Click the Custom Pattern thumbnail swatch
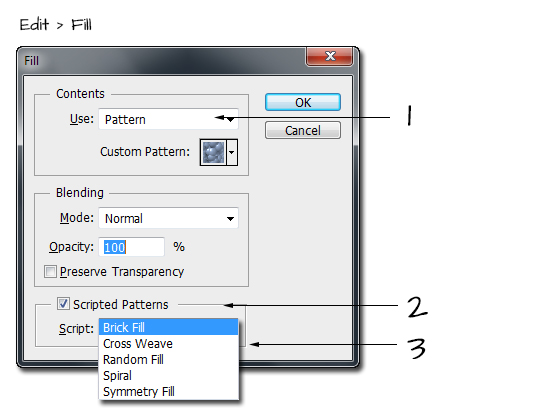The height and width of the screenshot is (414, 534). point(214,152)
